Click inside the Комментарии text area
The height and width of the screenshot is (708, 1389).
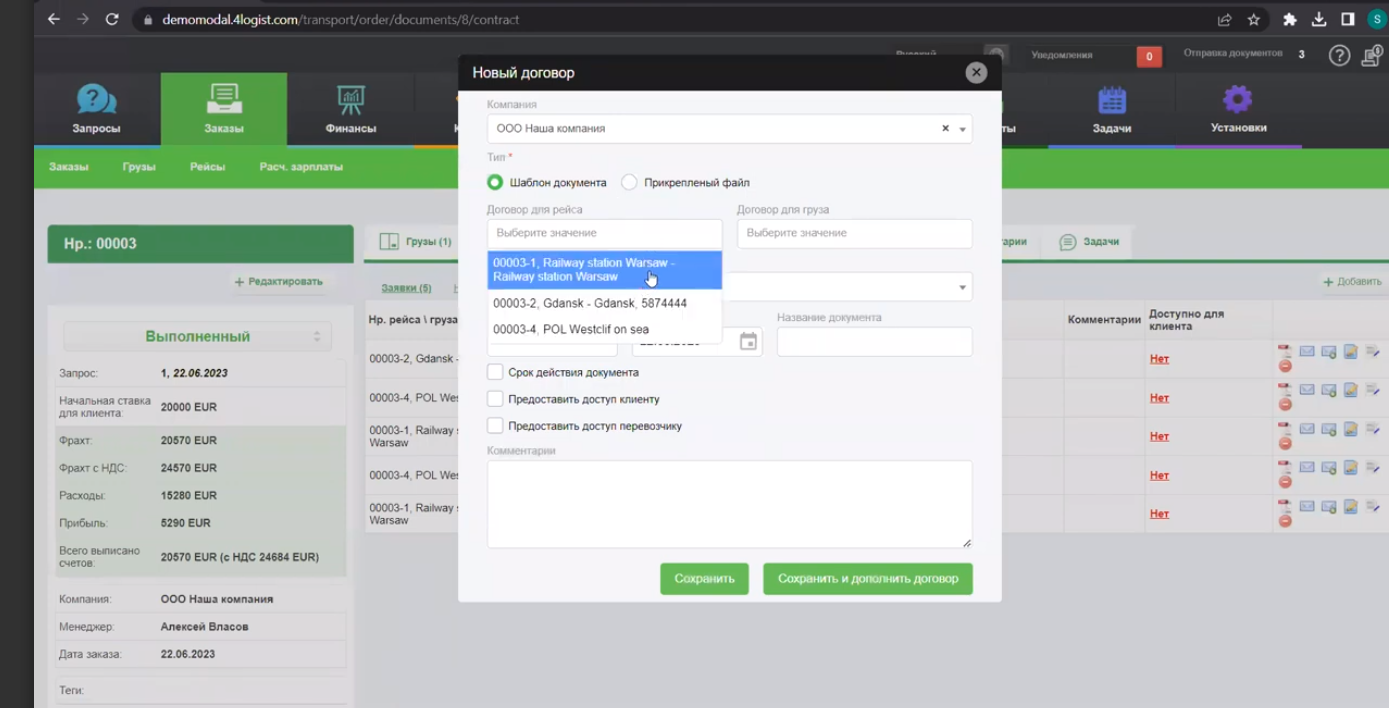click(730, 504)
